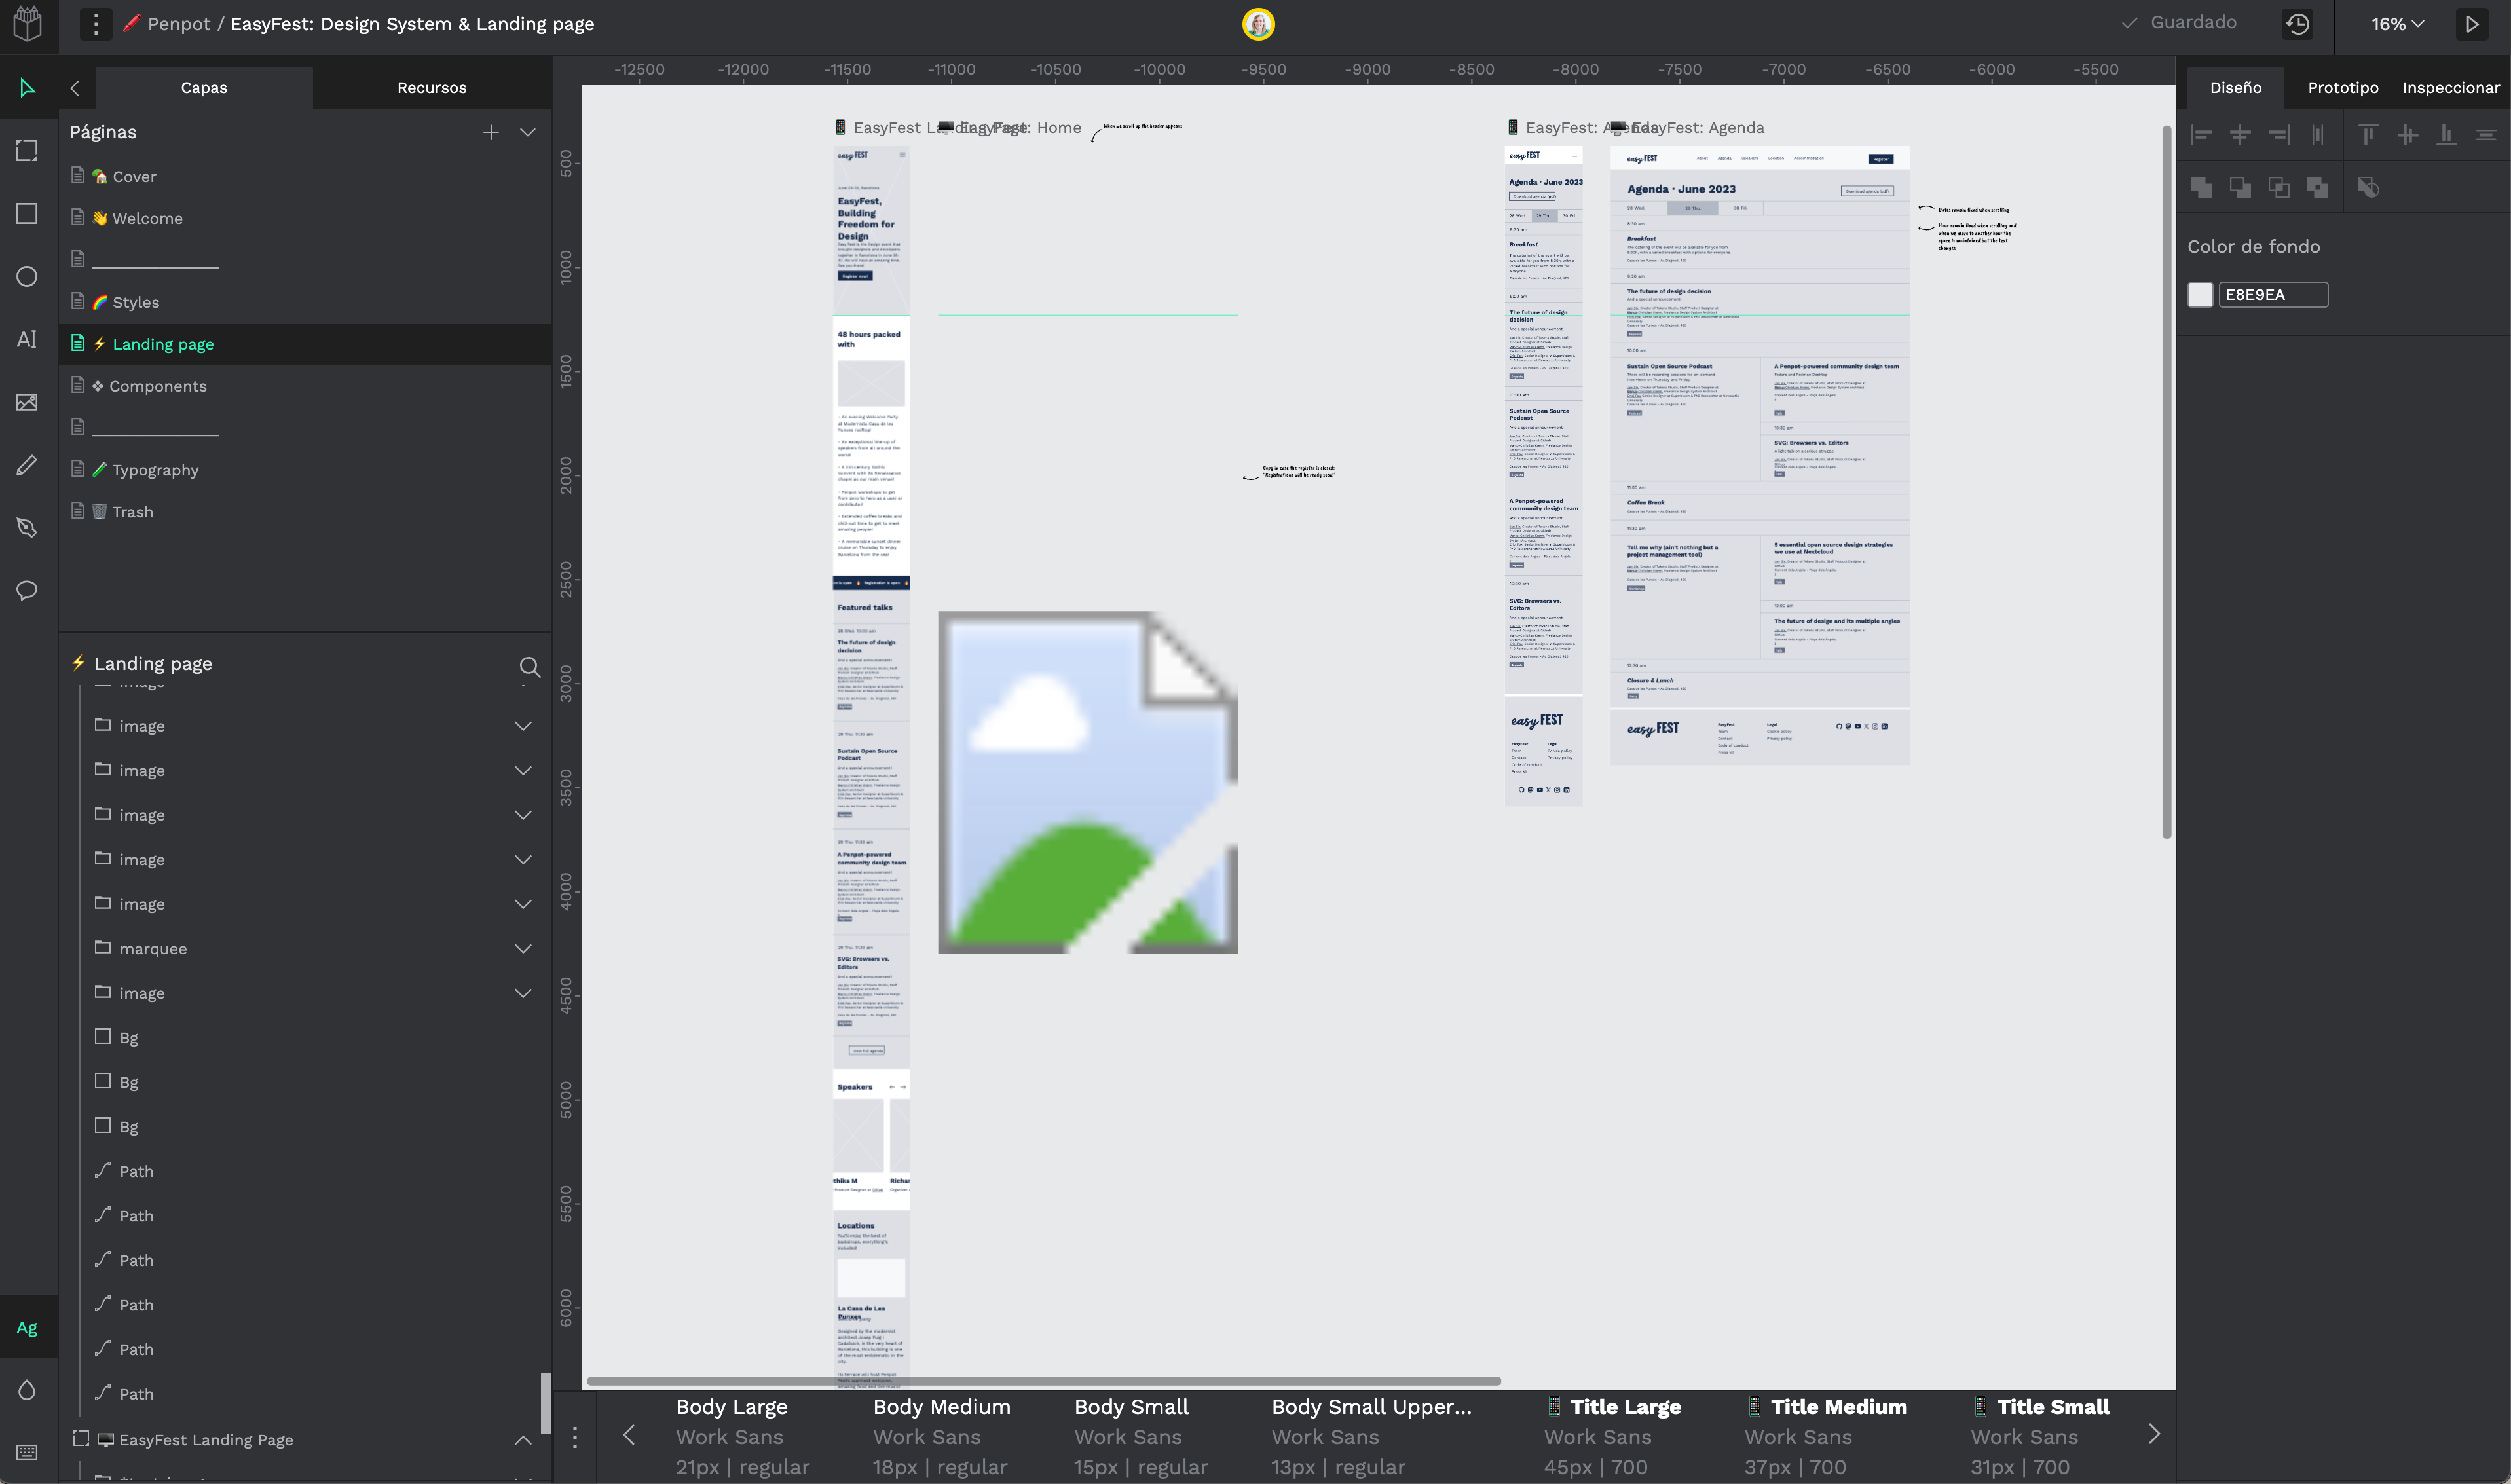Click the flatten shape icon
2511x1484 pixels.
pos(2369,187)
